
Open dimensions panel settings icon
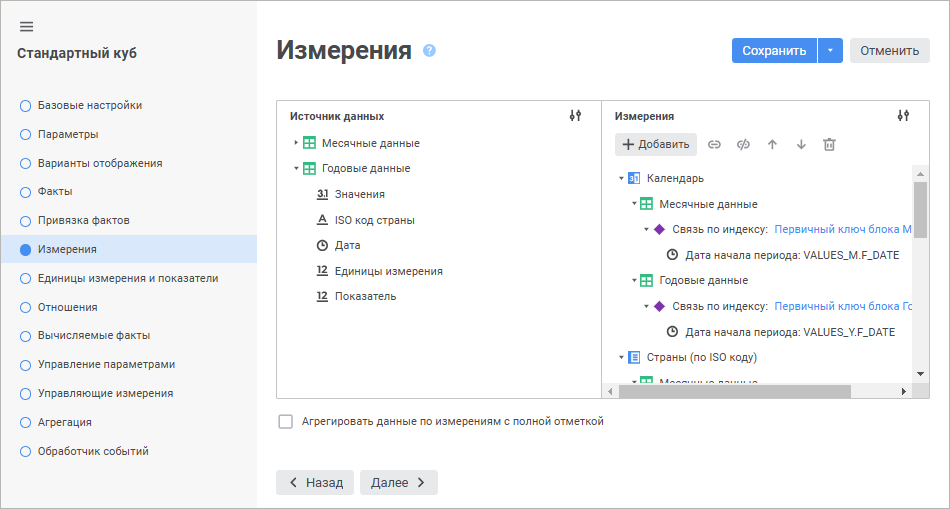[x=903, y=116]
